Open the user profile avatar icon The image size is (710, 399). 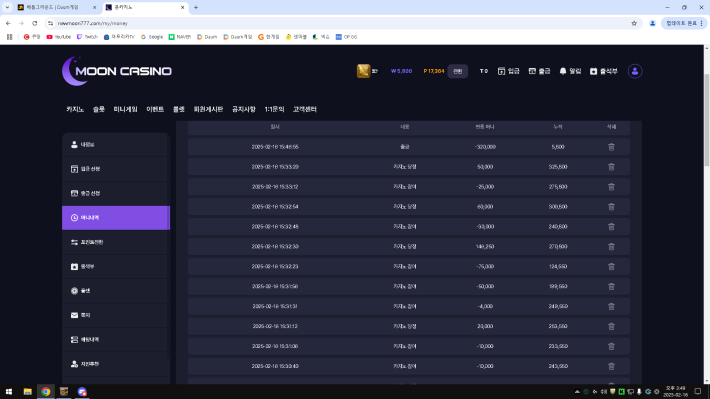coord(635,71)
